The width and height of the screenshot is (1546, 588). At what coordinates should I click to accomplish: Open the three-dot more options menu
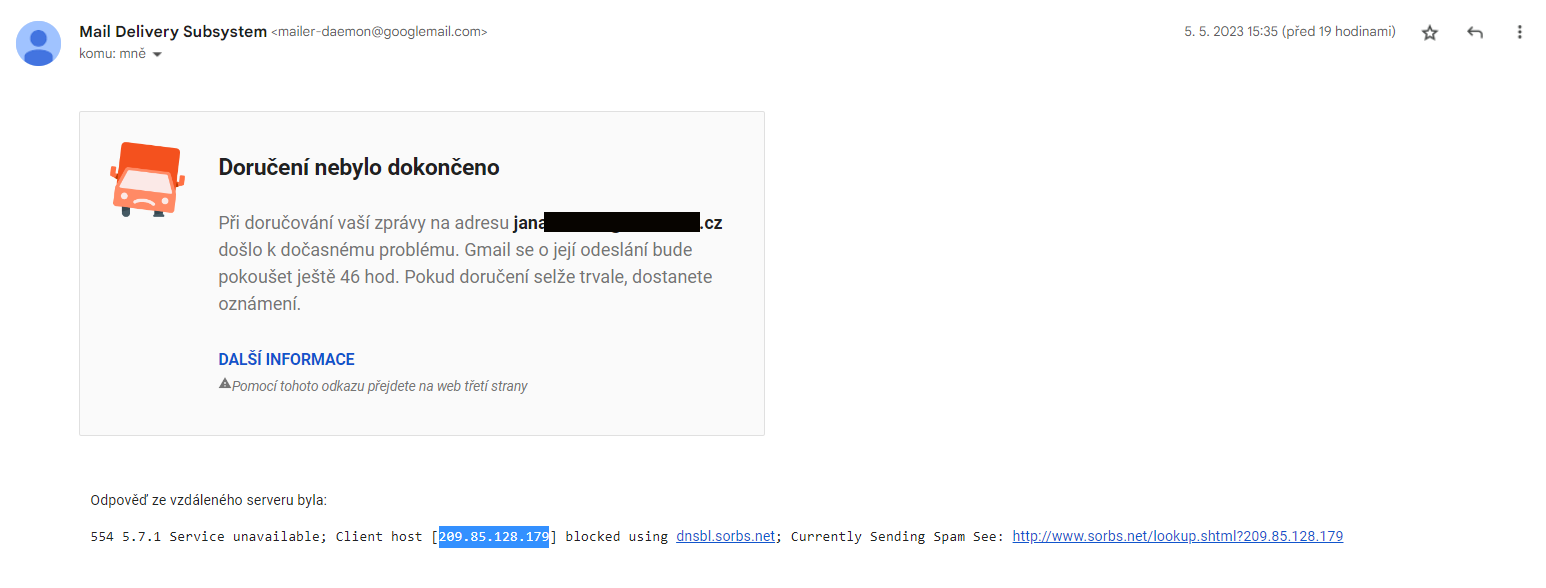click(x=1519, y=33)
